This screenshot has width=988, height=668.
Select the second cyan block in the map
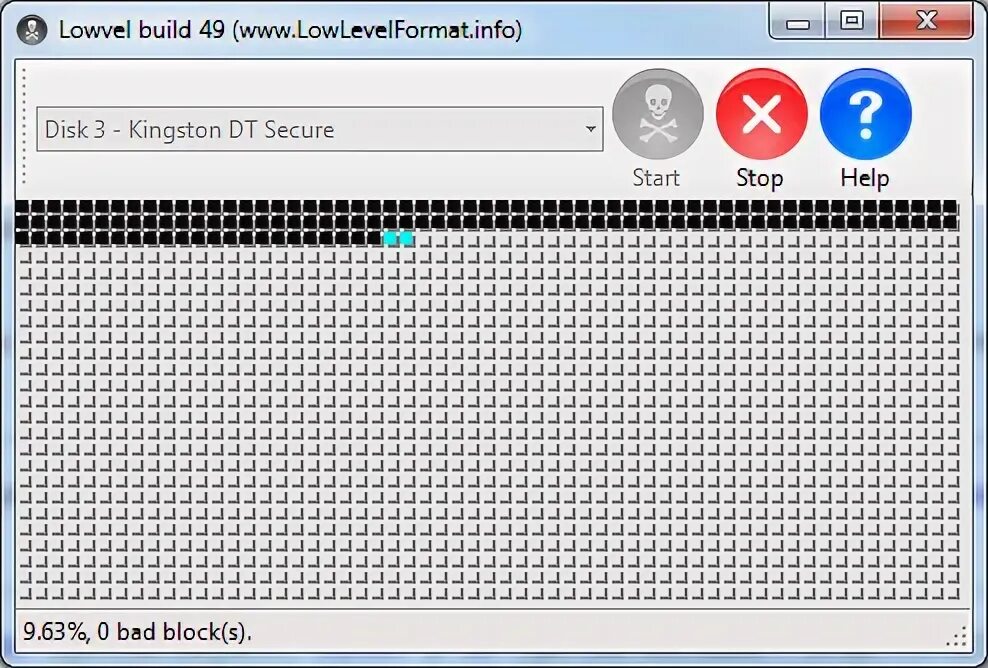pyautogui.click(x=406, y=238)
